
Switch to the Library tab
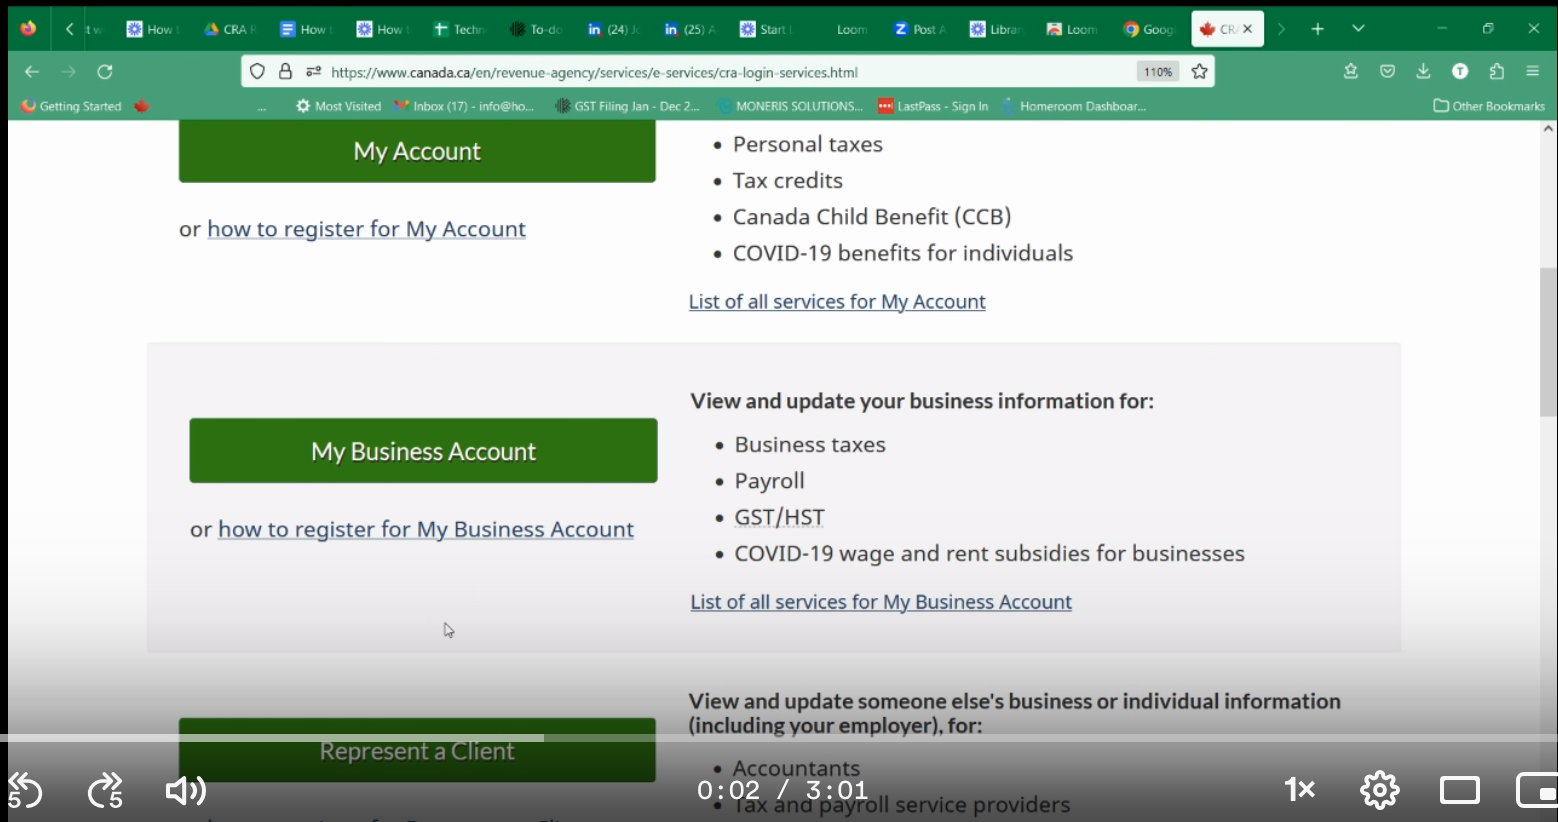pyautogui.click(x=996, y=29)
